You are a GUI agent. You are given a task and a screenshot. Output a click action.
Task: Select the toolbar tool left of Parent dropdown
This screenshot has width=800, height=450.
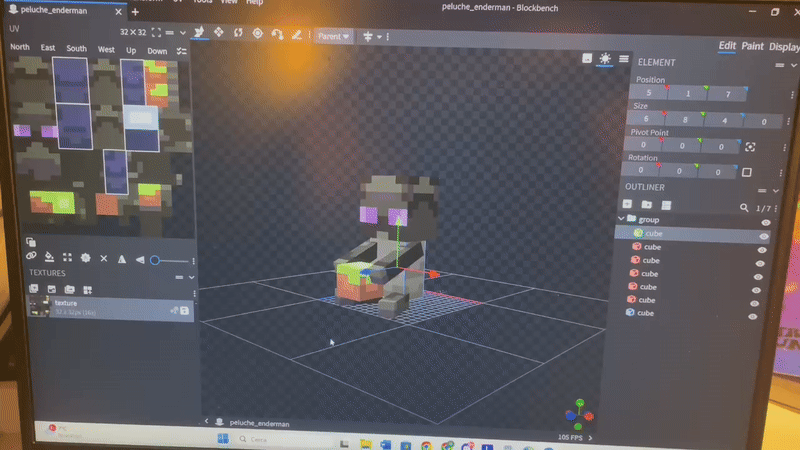pyautogui.click(x=296, y=35)
